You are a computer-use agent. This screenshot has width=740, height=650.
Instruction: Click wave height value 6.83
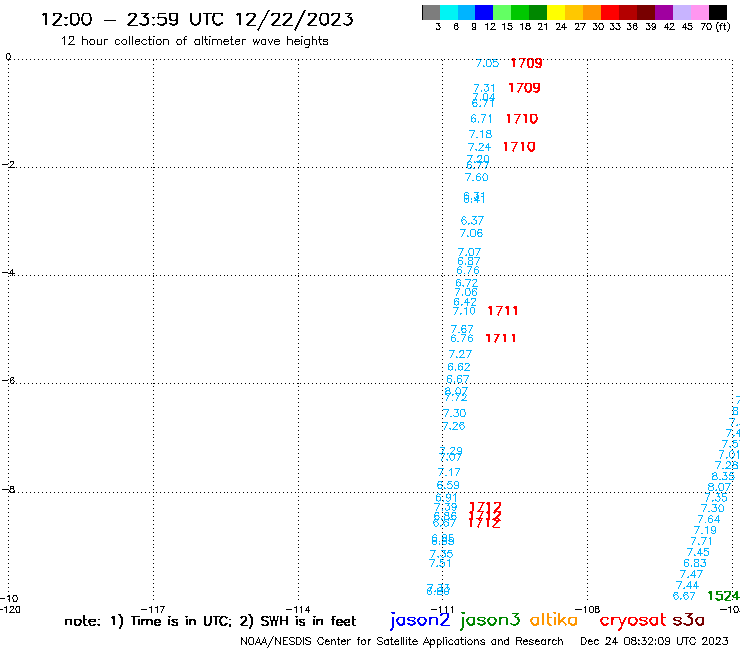point(695,563)
